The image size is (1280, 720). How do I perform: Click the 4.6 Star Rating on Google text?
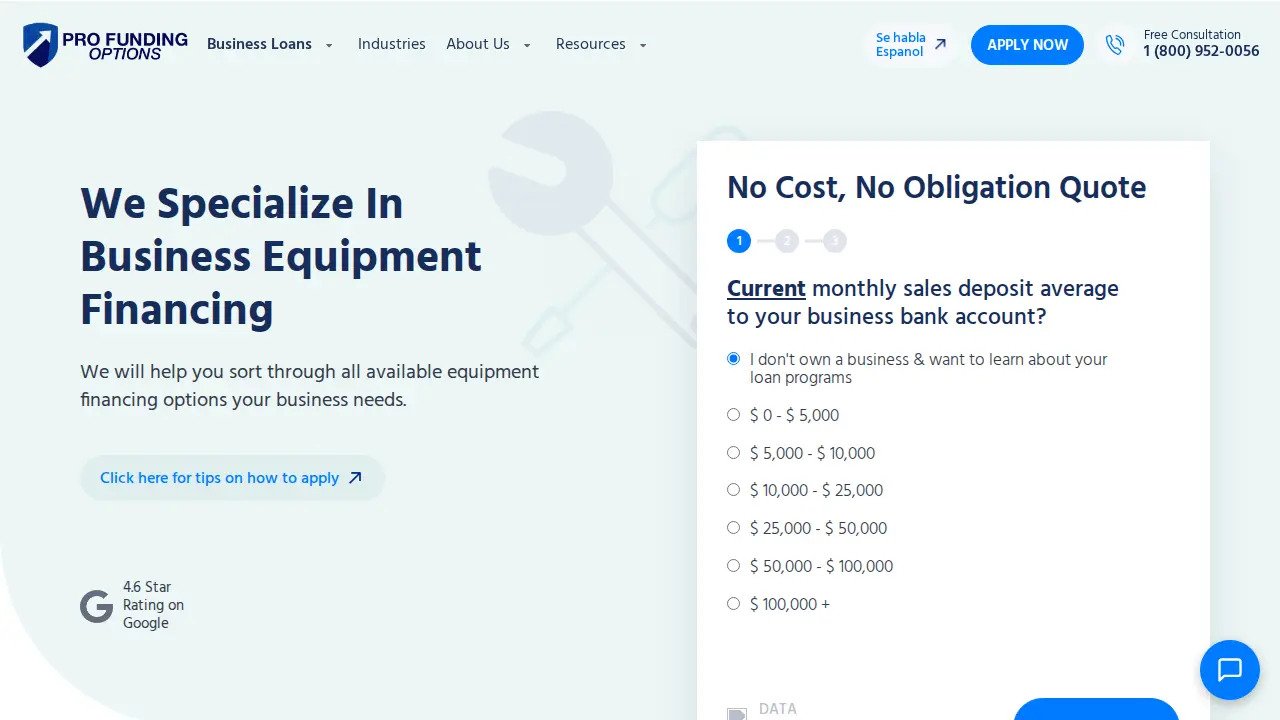(x=154, y=605)
